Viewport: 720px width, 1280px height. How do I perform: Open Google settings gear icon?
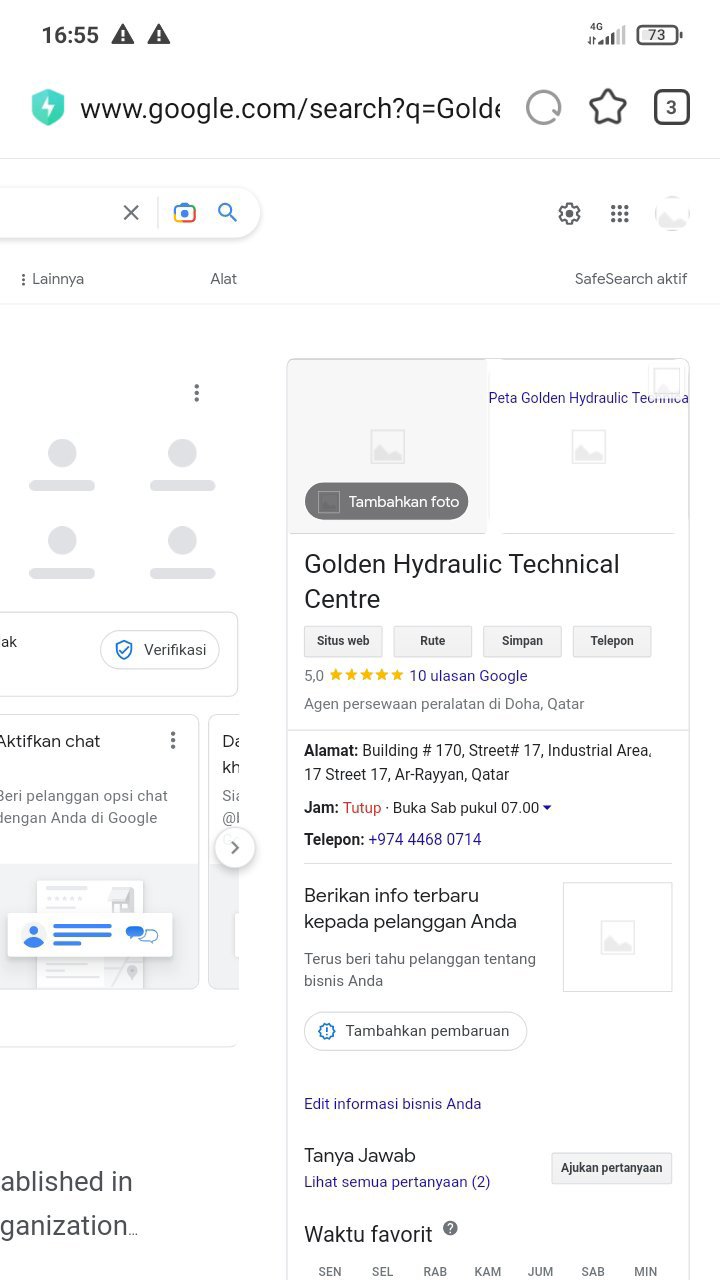tap(569, 213)
